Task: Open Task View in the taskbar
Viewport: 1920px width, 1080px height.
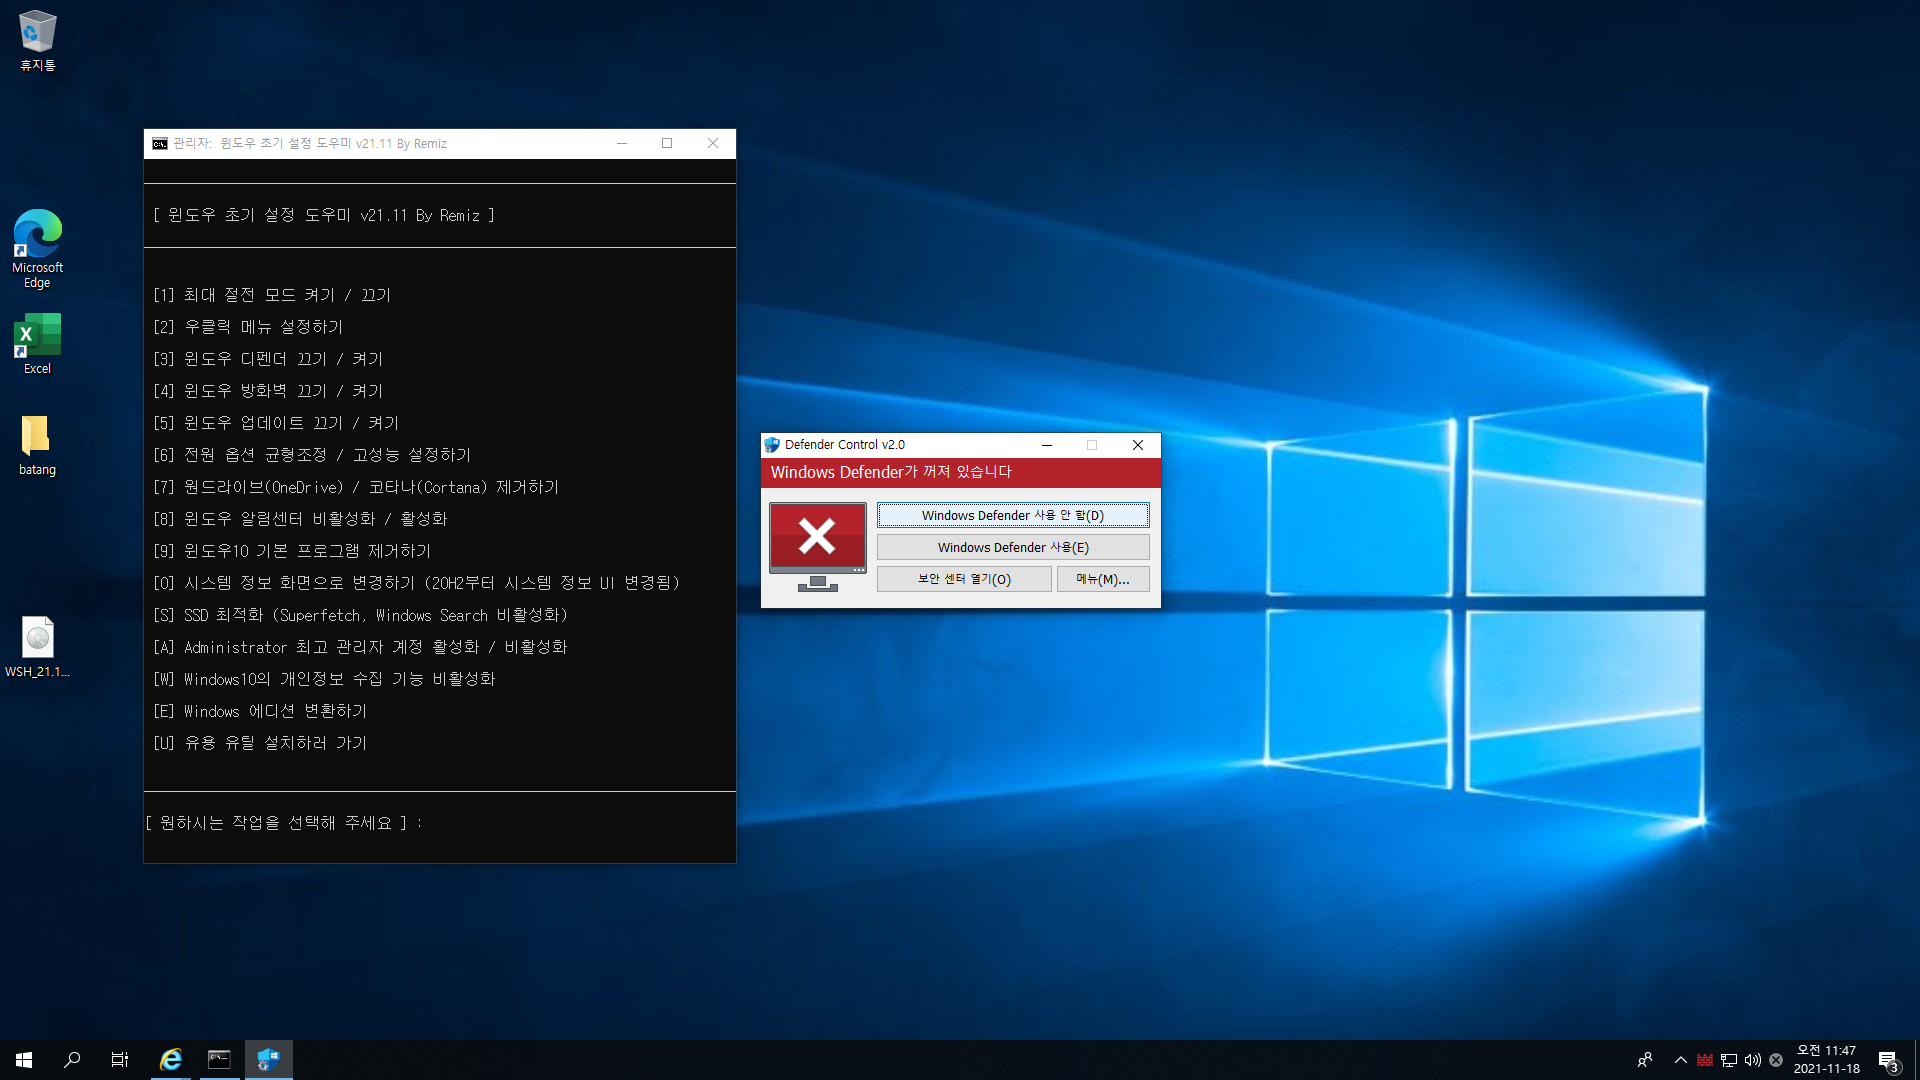Action: (120, 1060)
